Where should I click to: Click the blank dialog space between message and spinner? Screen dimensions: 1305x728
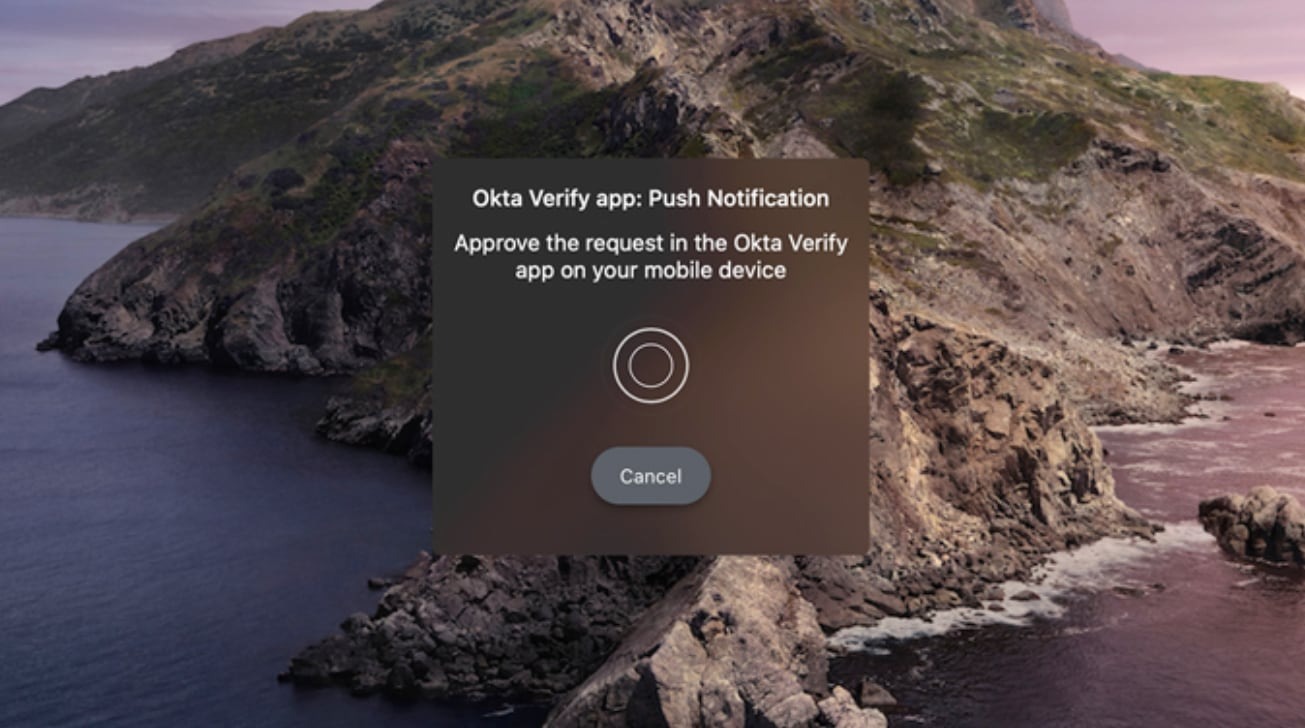[651, 305]
